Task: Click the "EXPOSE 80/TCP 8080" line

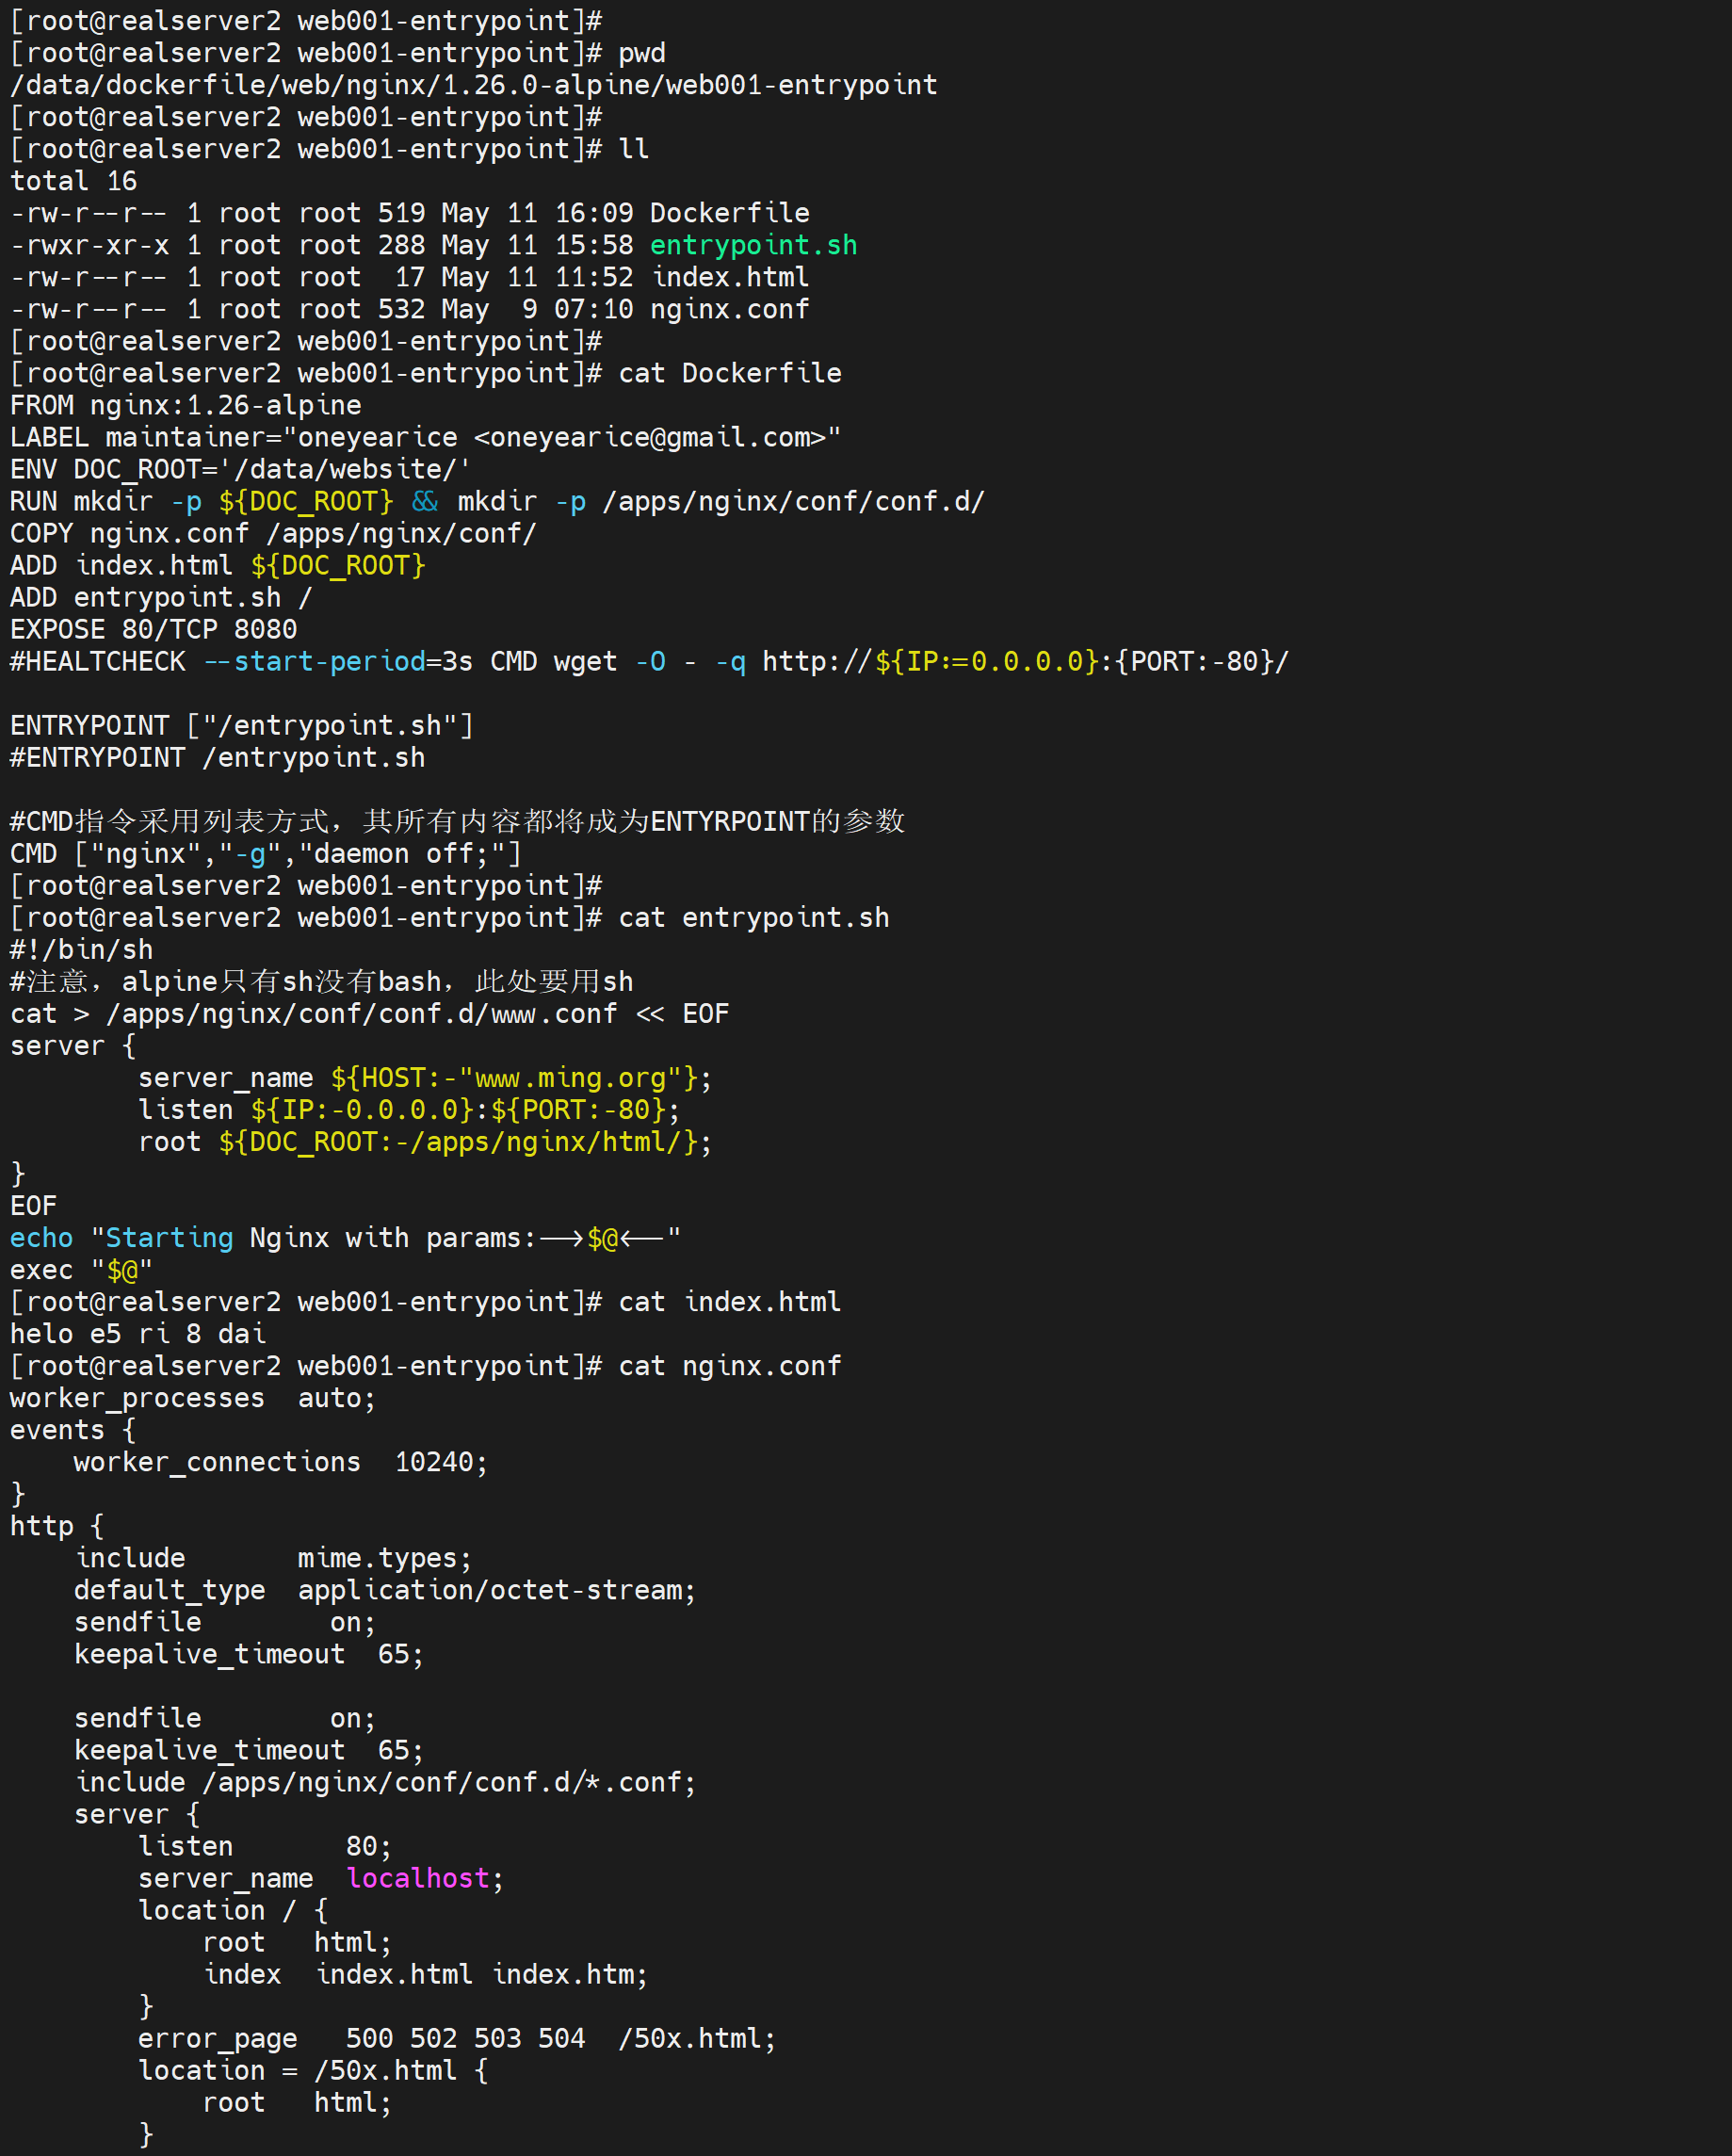Action: (153, 629)
